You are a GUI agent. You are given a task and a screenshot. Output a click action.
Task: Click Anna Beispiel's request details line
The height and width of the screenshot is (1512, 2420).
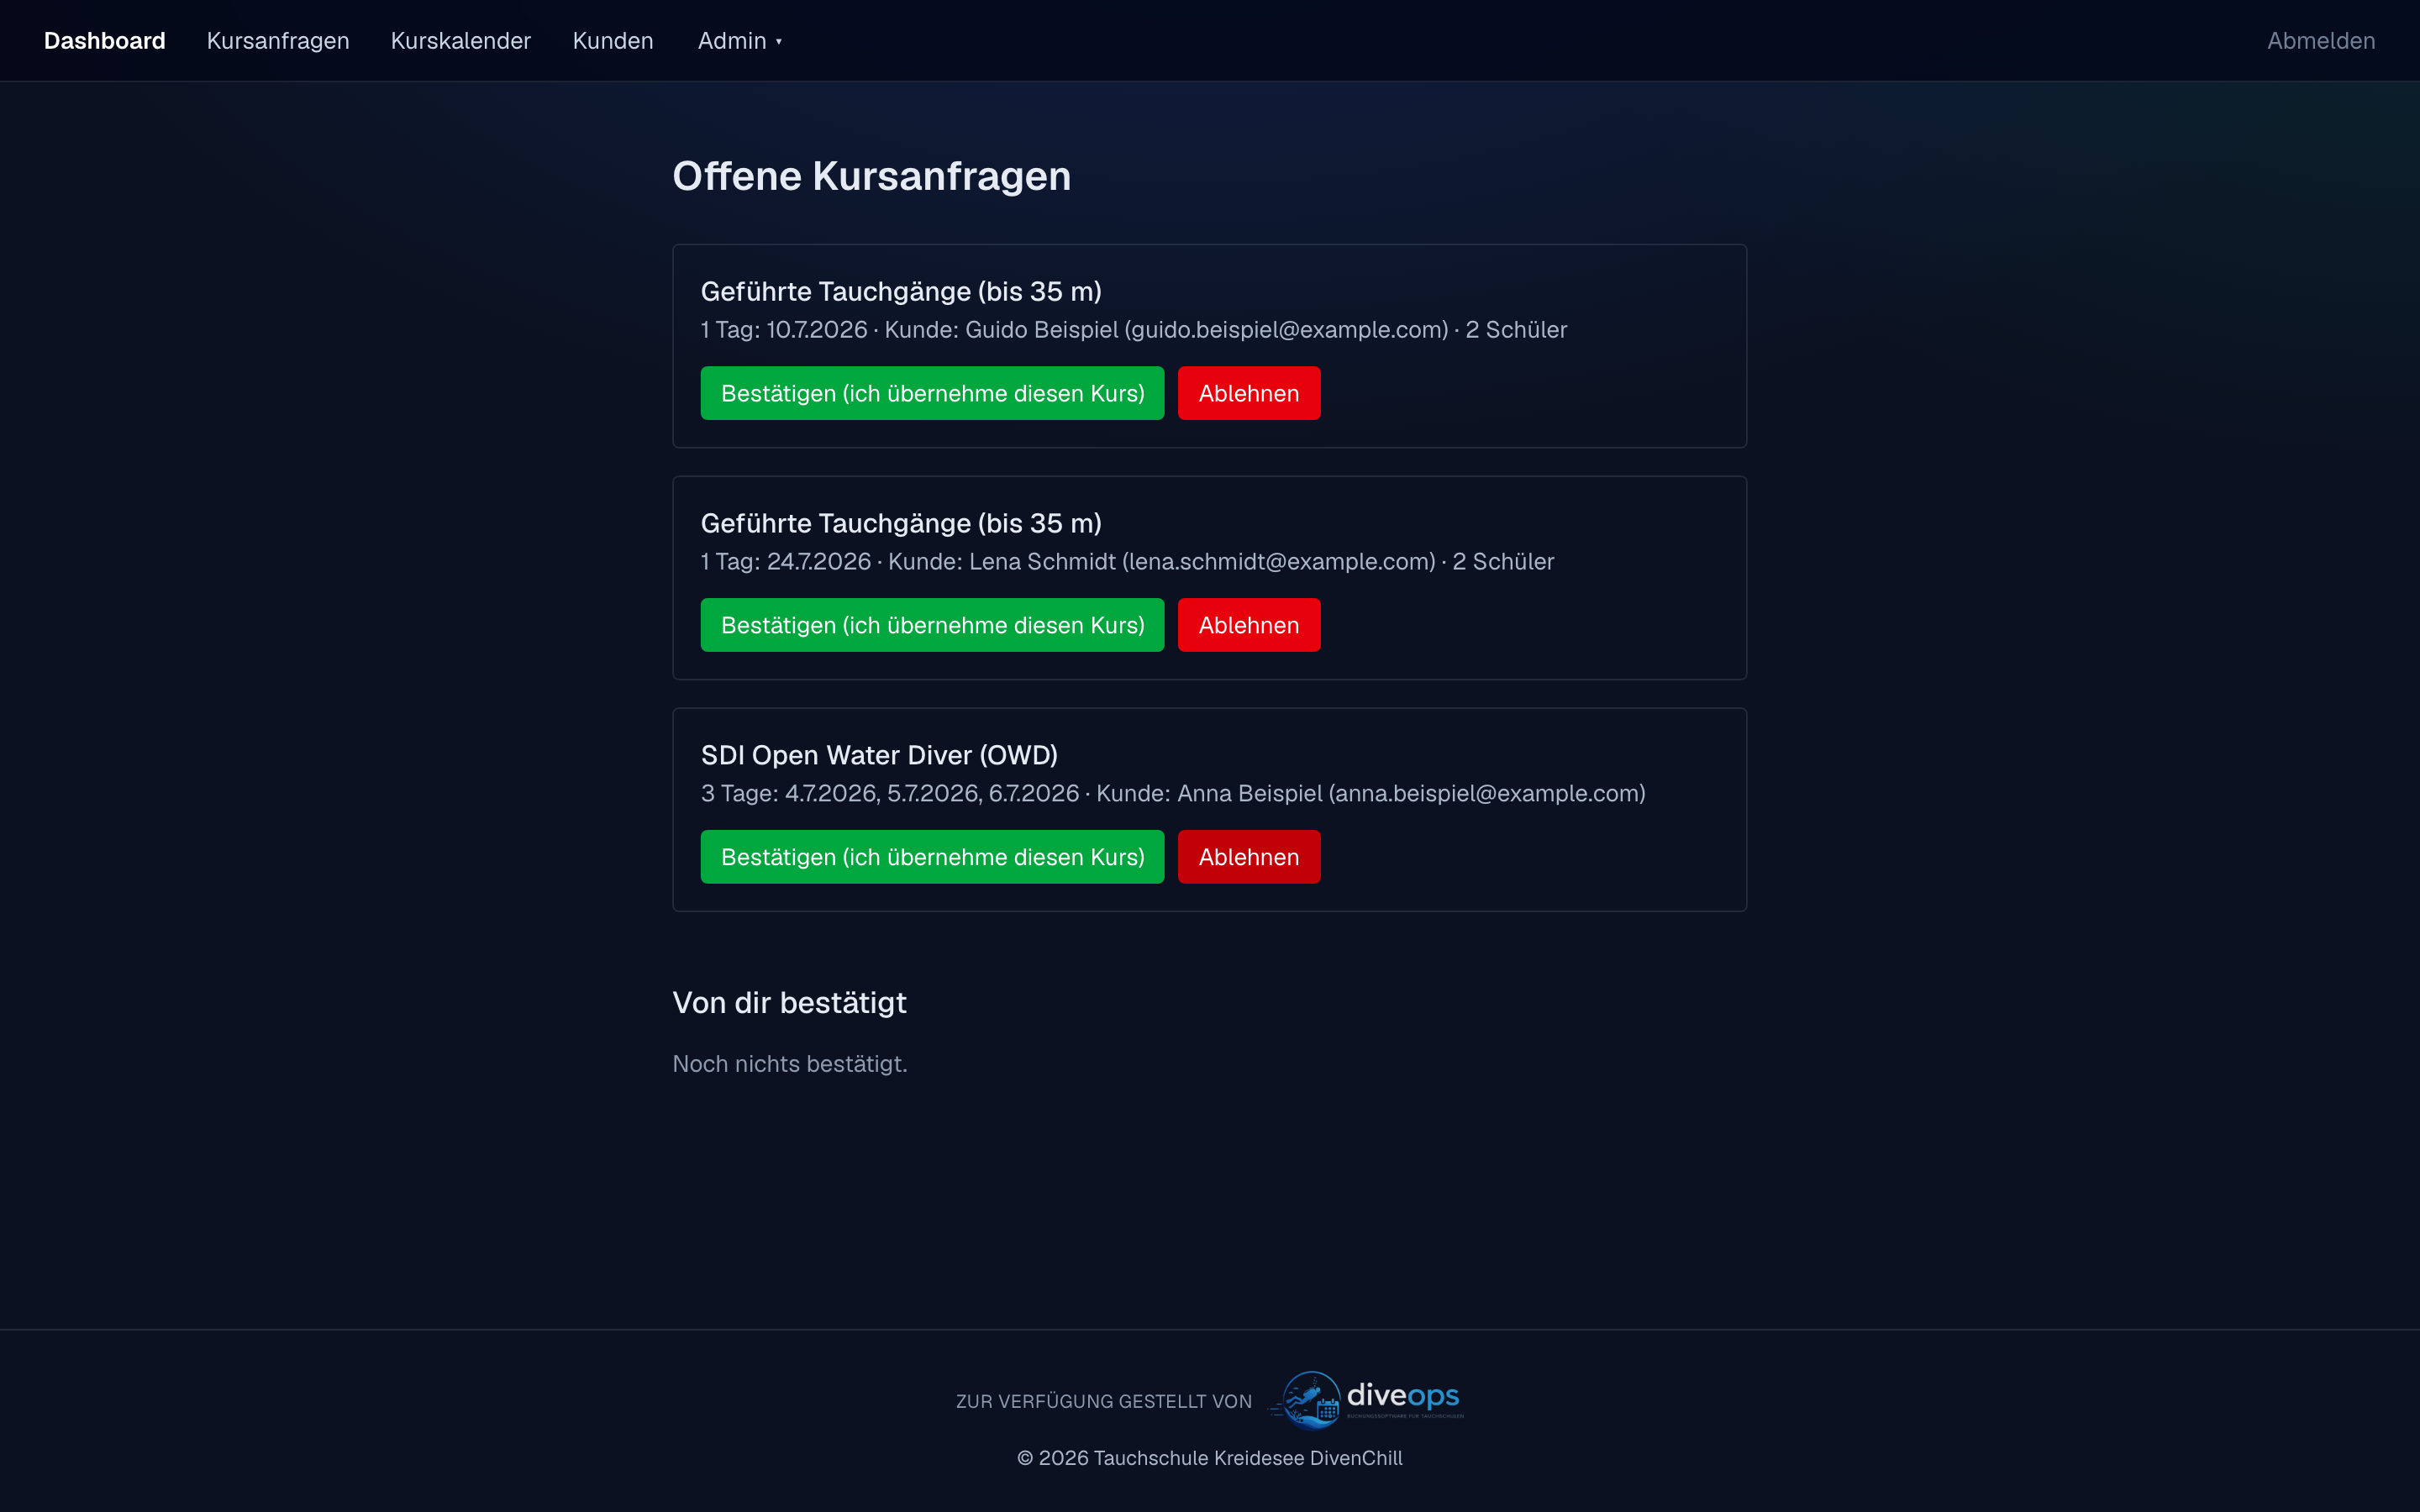point(1173,794)
